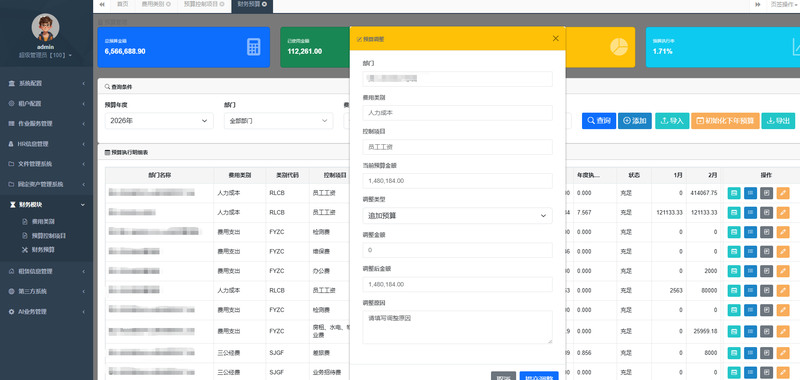Image resolution: width=800 pixels, height=380 pixels.
Task: Expand the 租赁信息管理 sidebar menu
Action: point(46,271)
